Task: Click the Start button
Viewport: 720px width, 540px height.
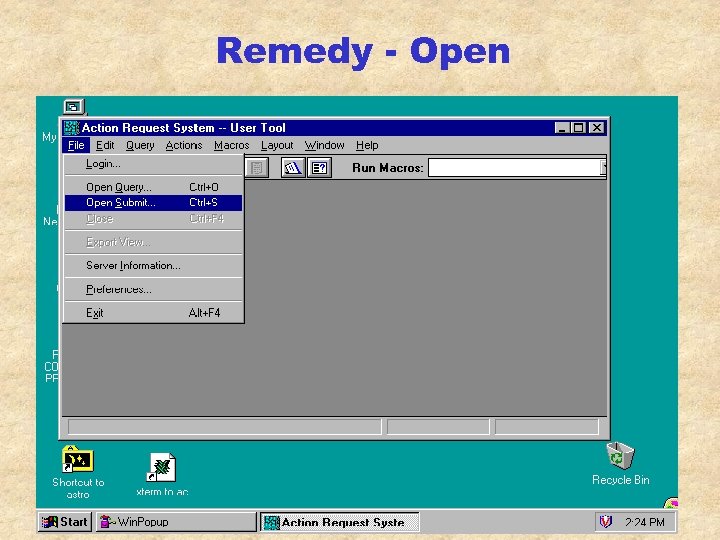Action: click(65, 522)
